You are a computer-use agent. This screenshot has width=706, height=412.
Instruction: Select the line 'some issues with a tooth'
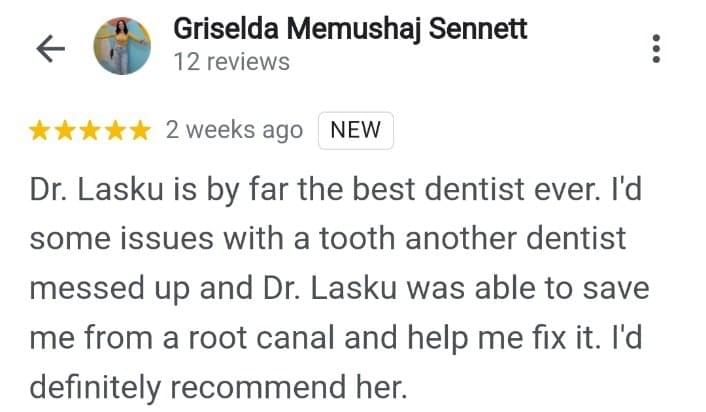click(x=213, y=239)
